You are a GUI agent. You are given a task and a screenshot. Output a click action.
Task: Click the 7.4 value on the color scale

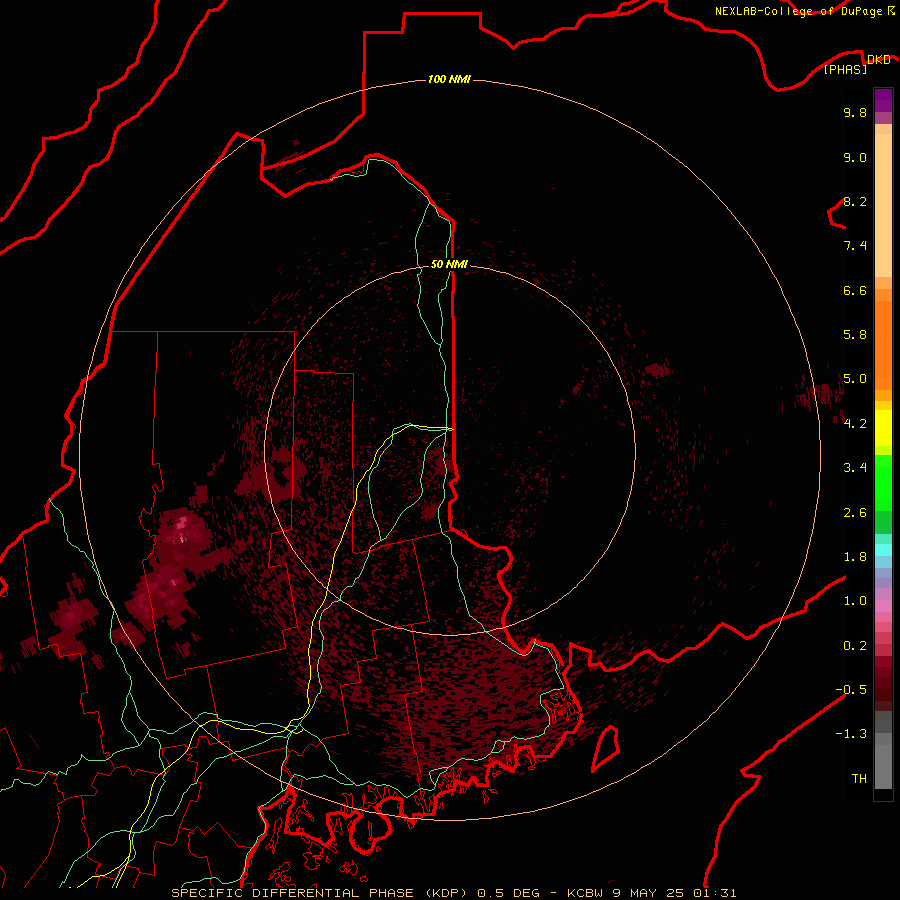point(855,246)
